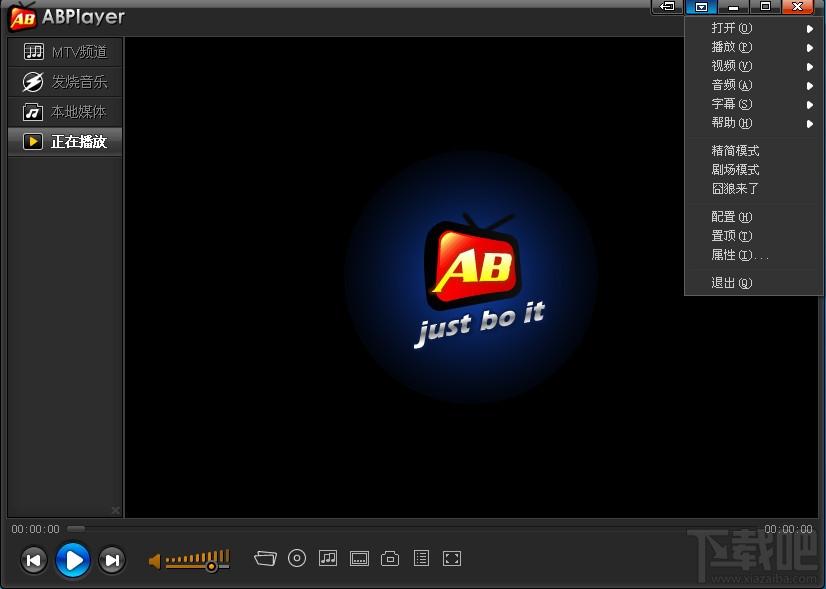
Task: Click the MTV频道 music note icon
Action: pyautogui.click(x=33, y=52)
